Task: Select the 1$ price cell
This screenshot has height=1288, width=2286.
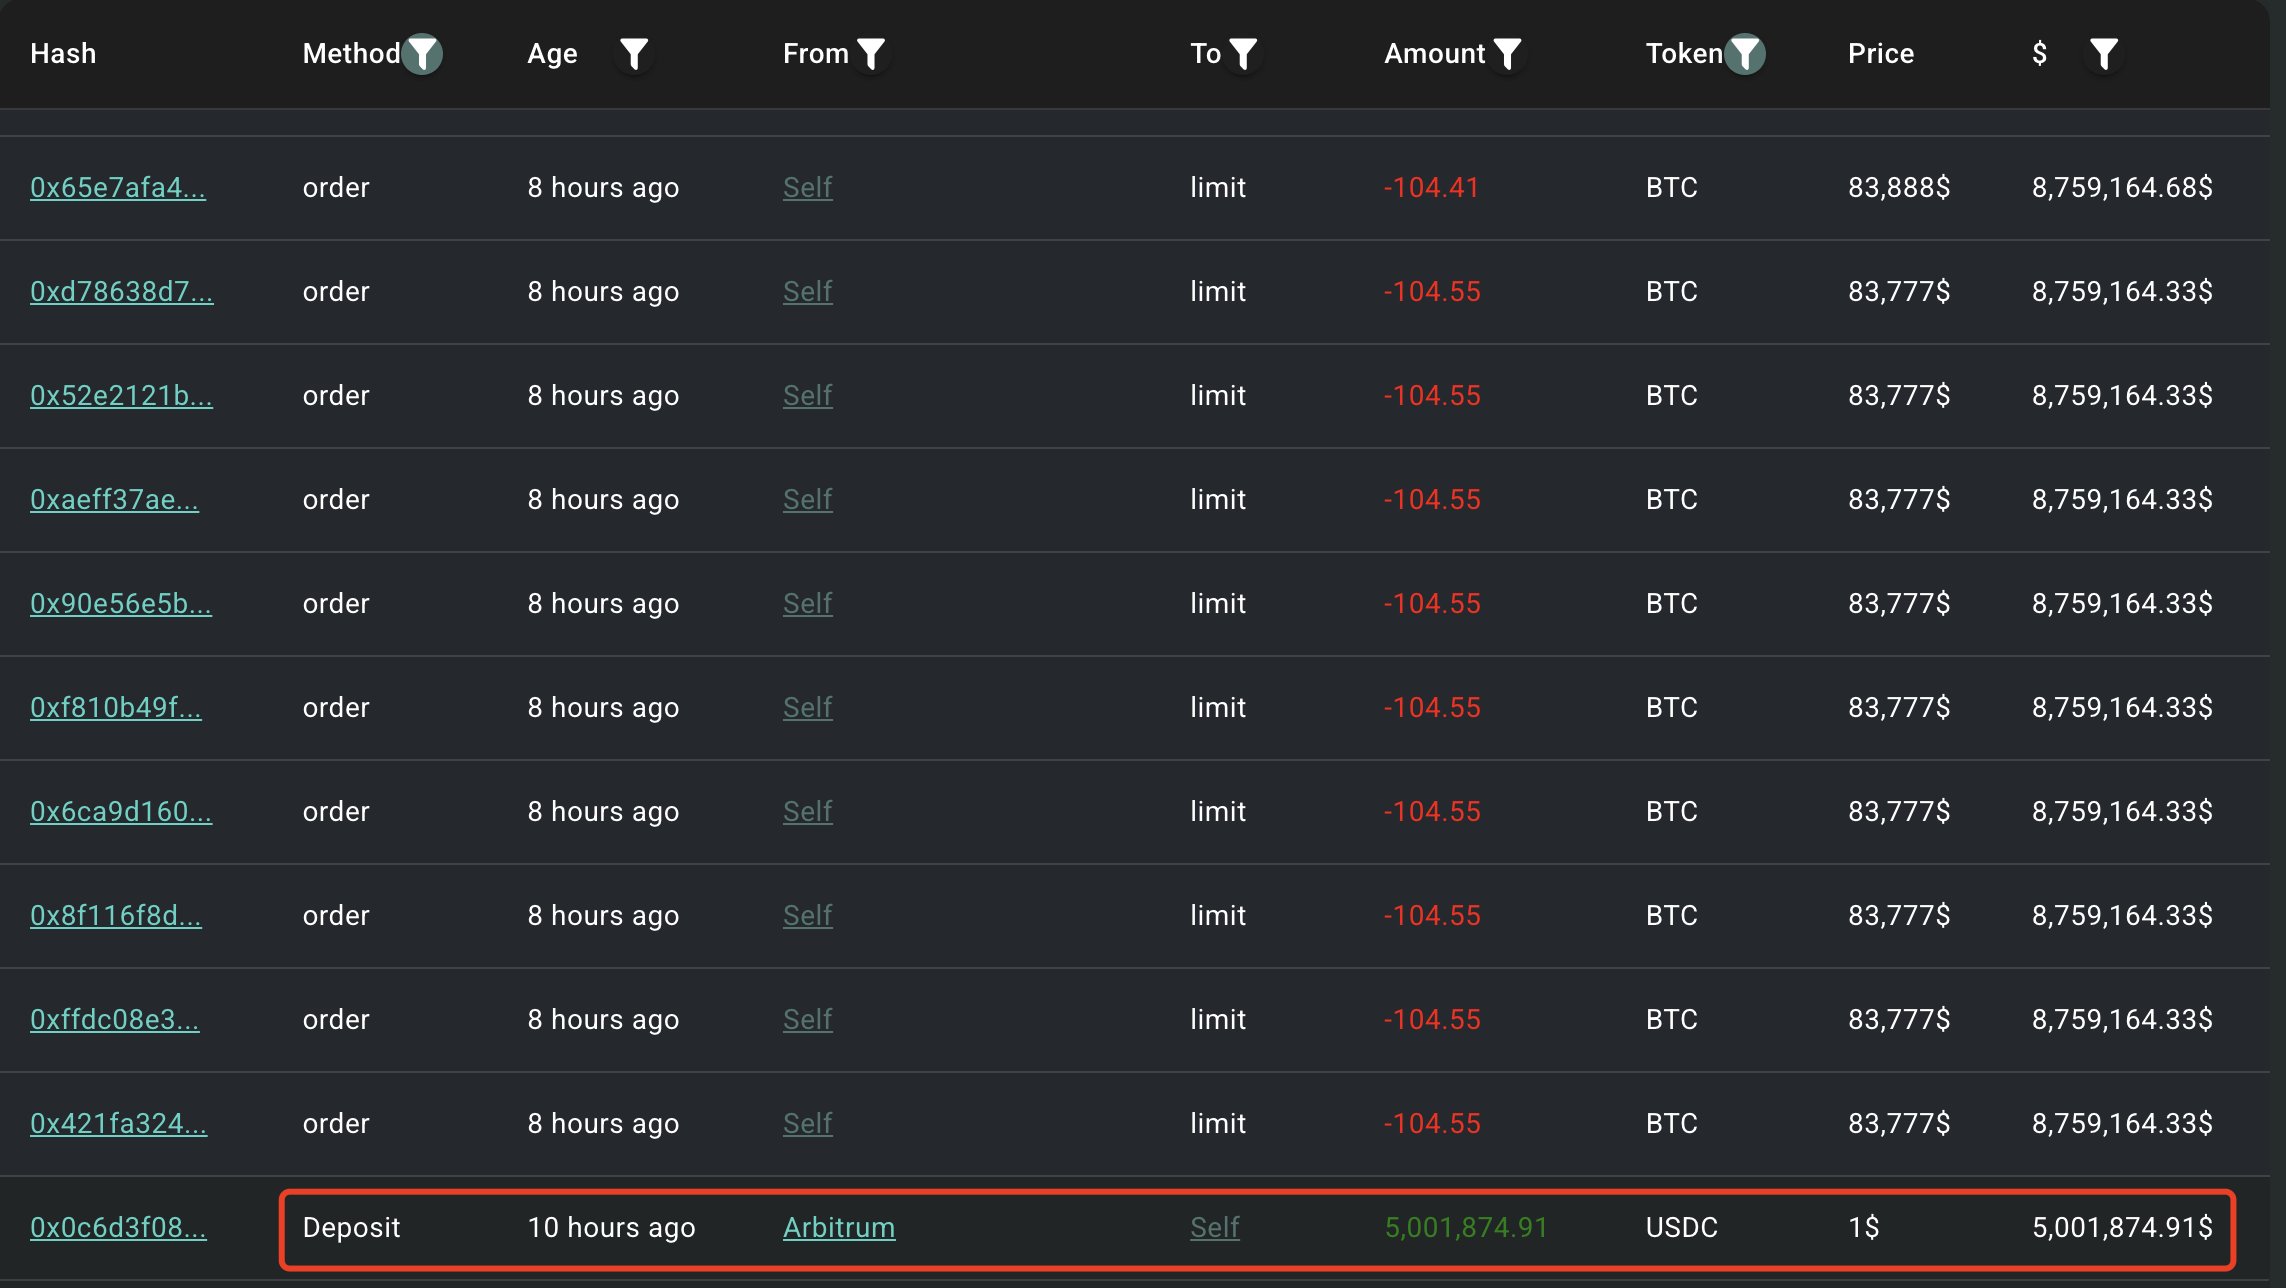Action: point(1864,1228)
